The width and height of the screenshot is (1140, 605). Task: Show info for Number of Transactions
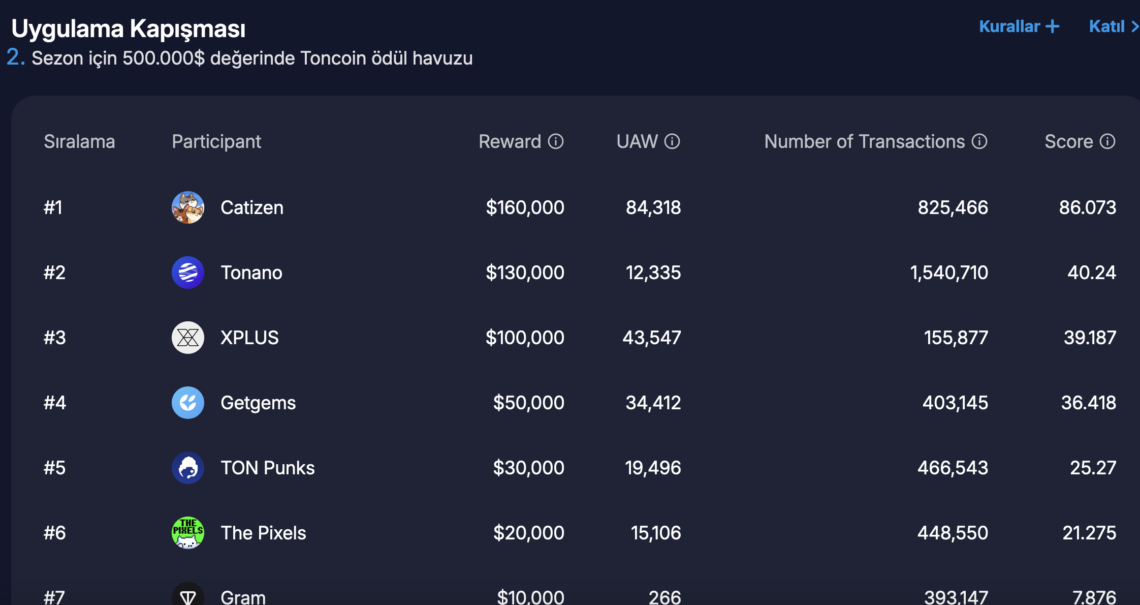point(980,142)
